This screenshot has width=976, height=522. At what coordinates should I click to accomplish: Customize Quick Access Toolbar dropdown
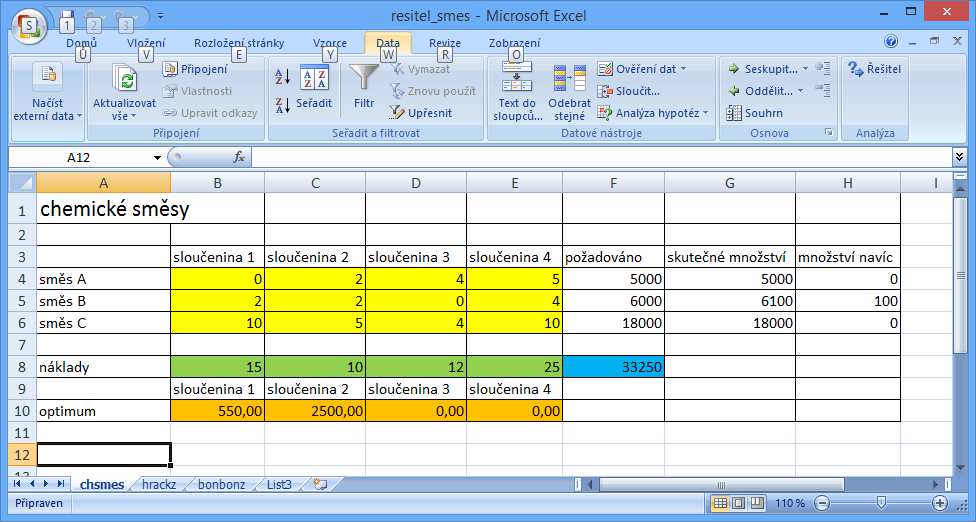click(x=161, y=16)
